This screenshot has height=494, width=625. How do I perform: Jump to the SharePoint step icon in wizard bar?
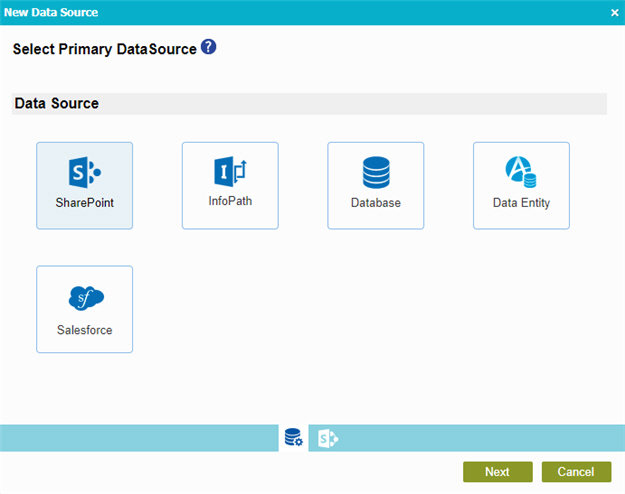tap(328, 439)
